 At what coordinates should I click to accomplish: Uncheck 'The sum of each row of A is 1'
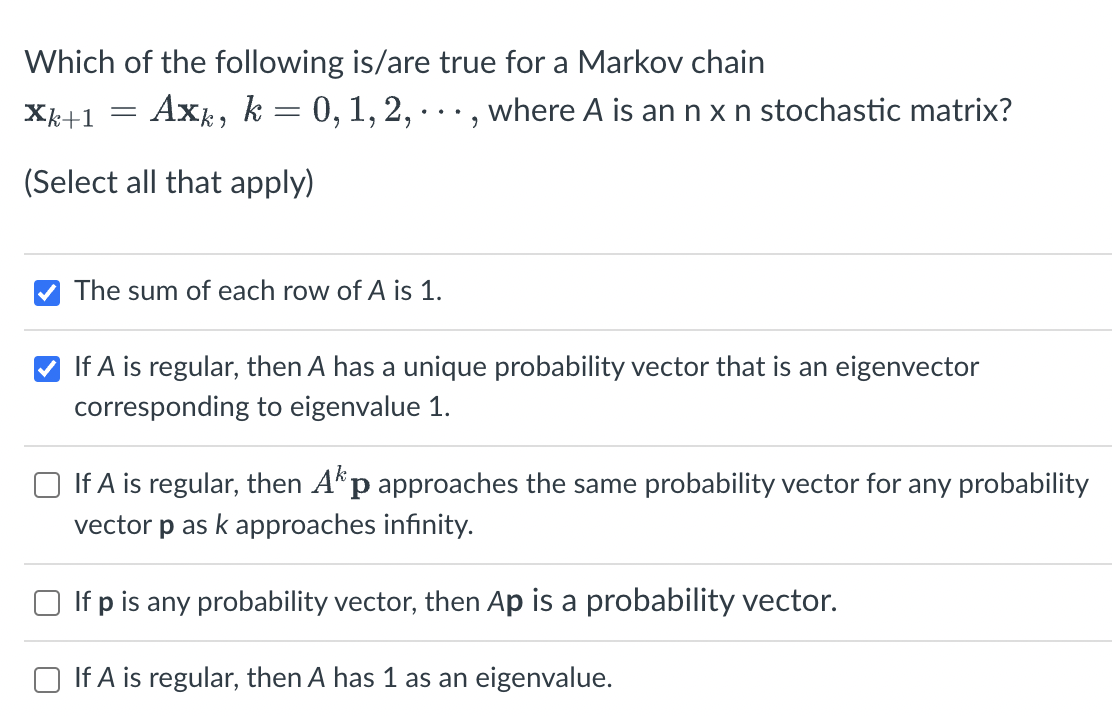pyautogui.click(x=46, y=292)
